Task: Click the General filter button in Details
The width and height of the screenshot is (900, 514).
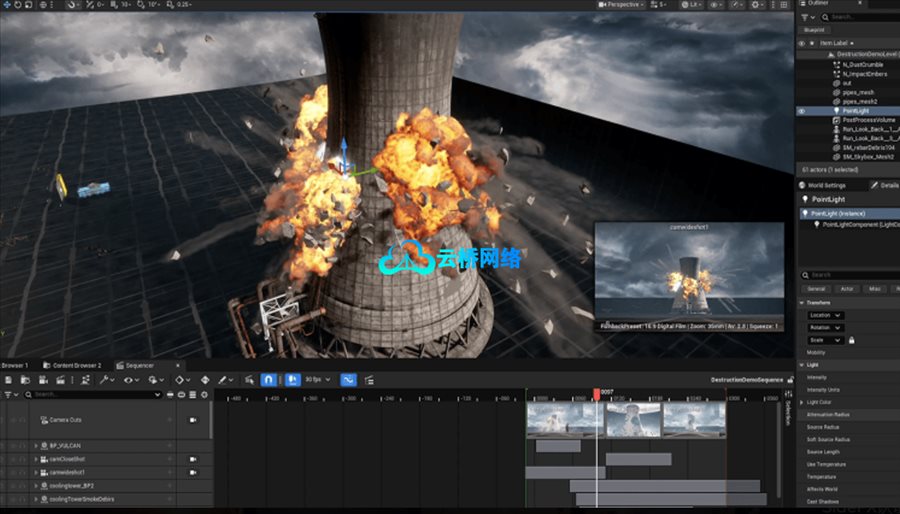Action: point(817,288)
